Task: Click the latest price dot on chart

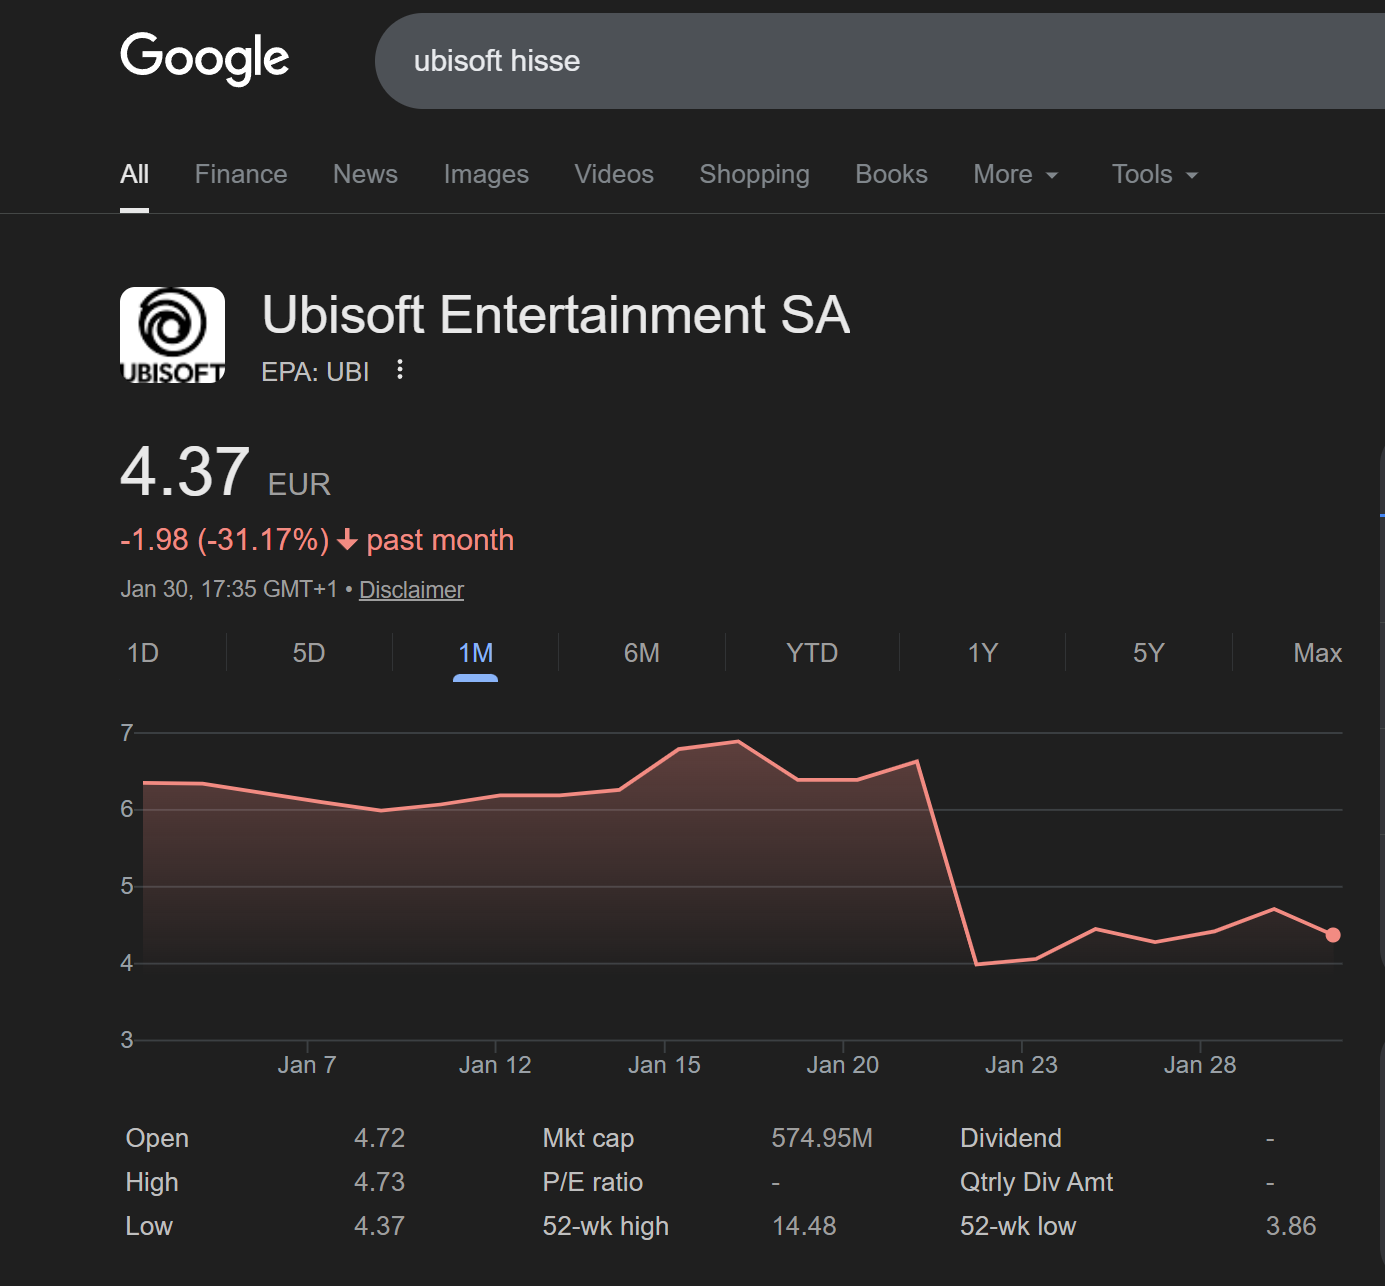Action: (x=1333, y=935)
